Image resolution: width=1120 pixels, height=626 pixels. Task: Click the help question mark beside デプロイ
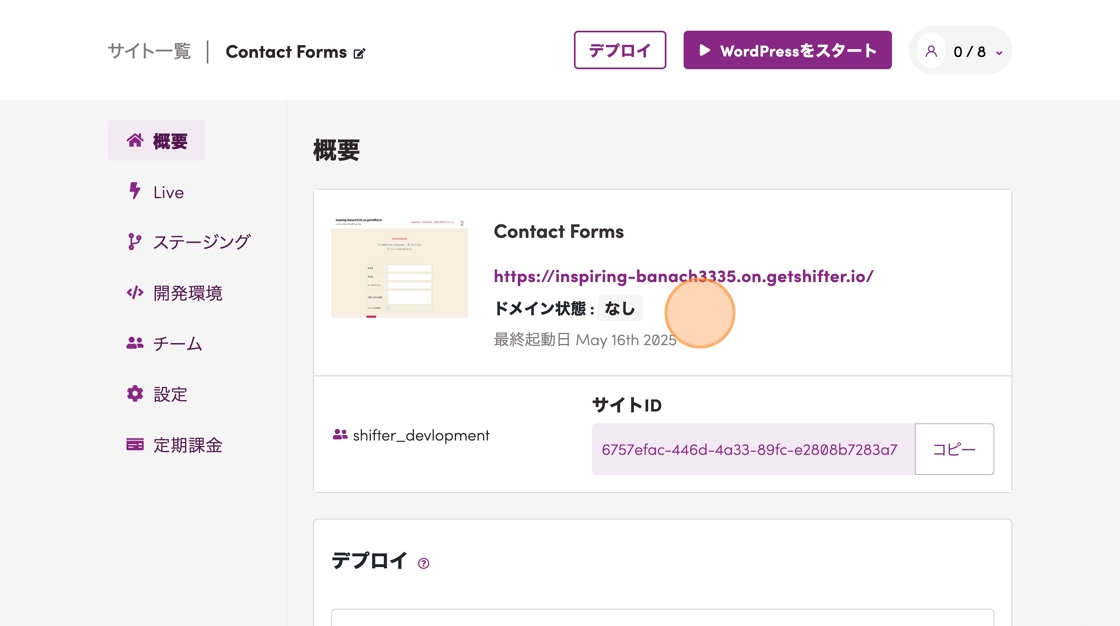(424, 563)
